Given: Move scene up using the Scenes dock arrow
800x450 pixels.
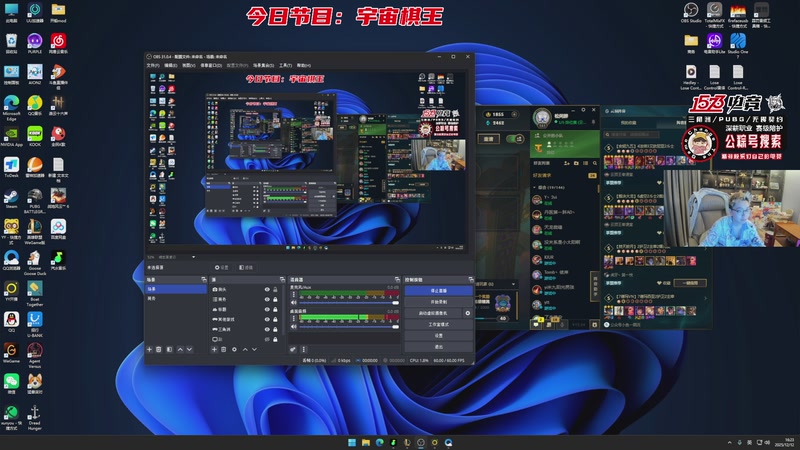Looking at the screenshot, I should (x=180, y=349).
